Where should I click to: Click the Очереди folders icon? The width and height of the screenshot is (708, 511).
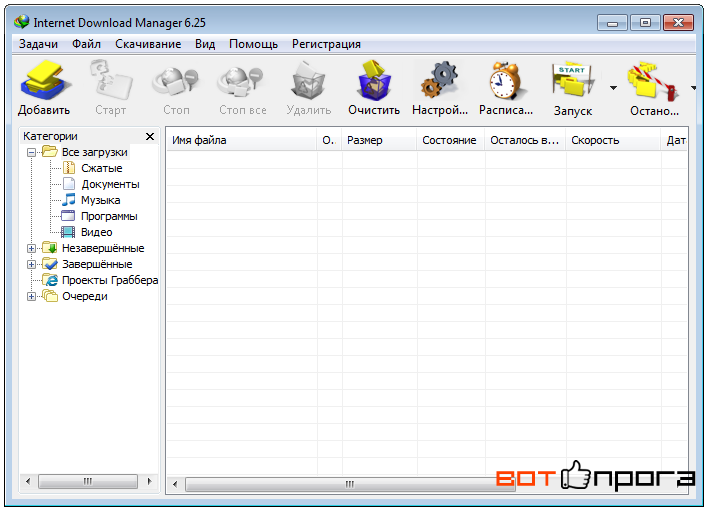(50, 296)
